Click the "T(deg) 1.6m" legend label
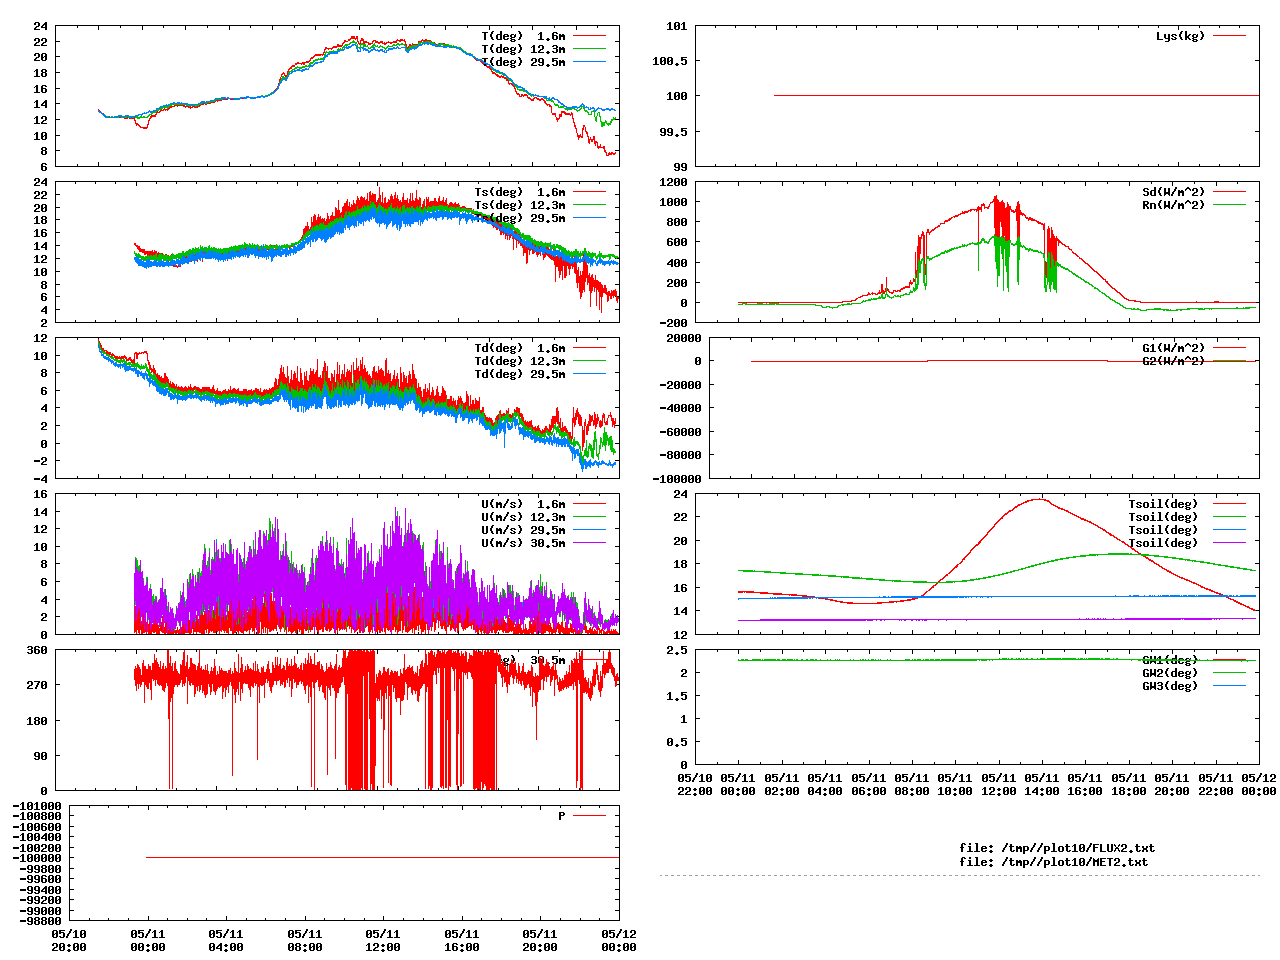The width and height of the screenshot is (1280, 960). [x=523, y=36]
